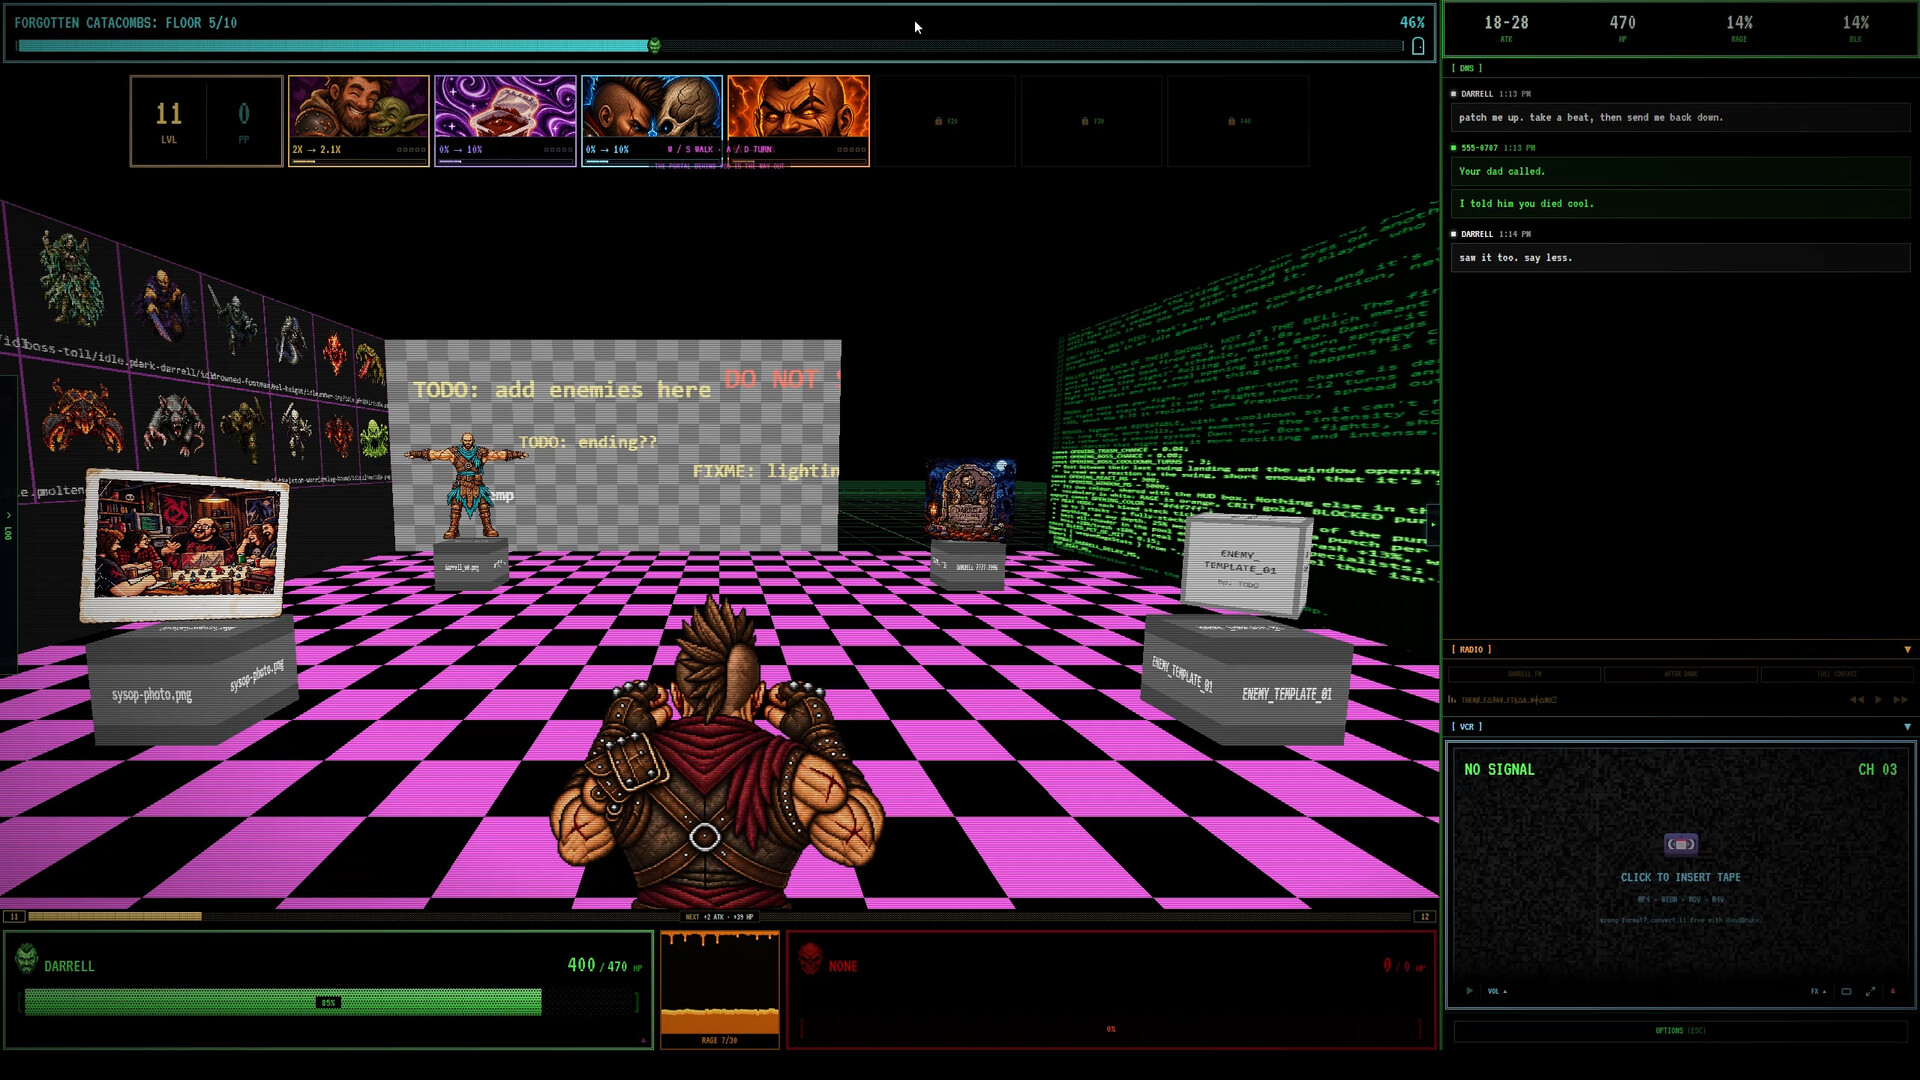Click the VHS tape cassette icon
The height and width of the screenshot is (1080, 1920).
tap(1681, 844)
